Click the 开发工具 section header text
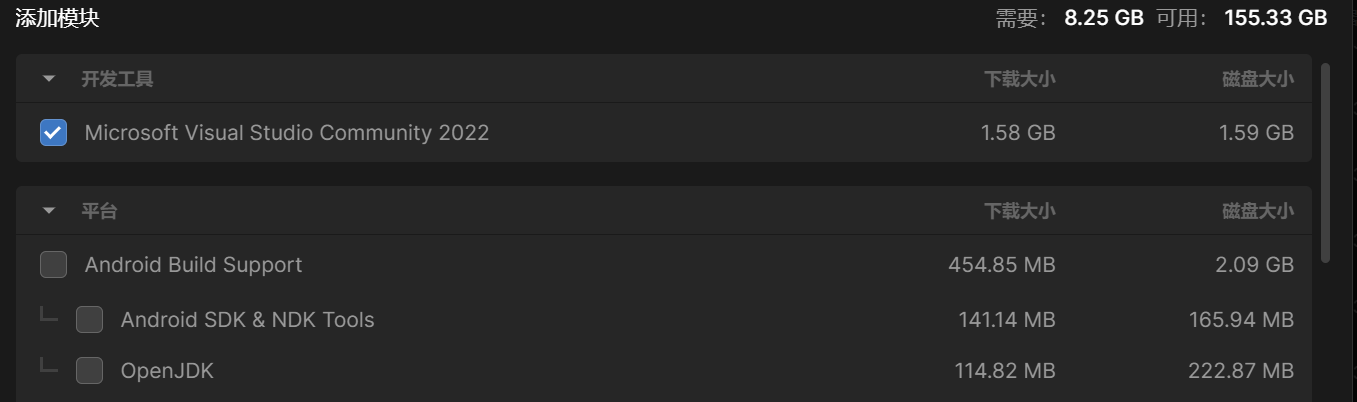1357x402 pixels. tap(117, 79)
